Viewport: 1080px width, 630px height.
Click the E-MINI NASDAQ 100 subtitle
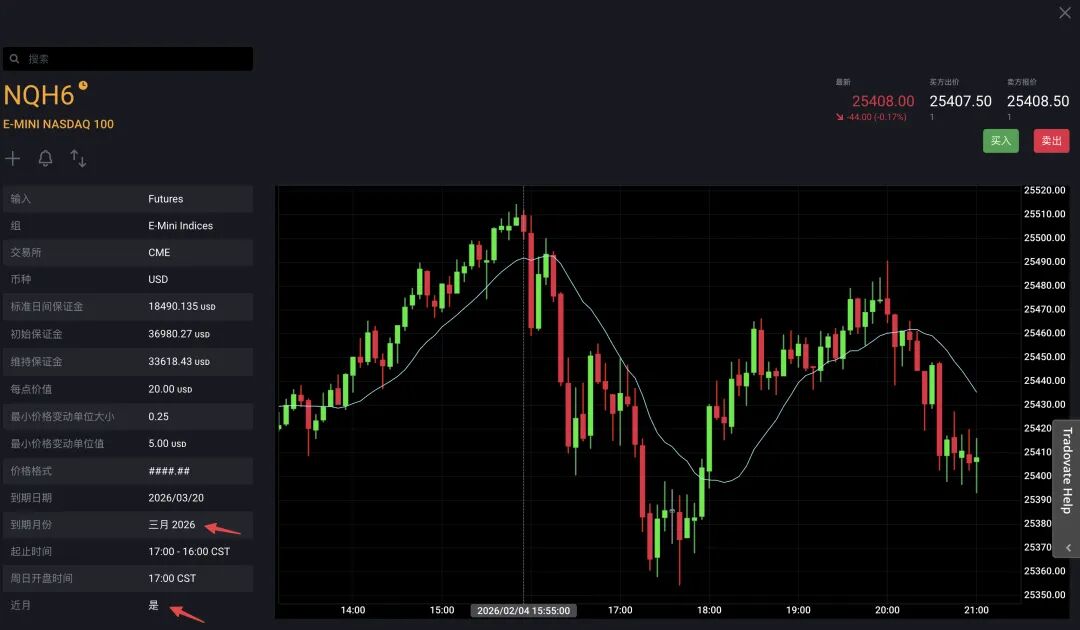59,125
